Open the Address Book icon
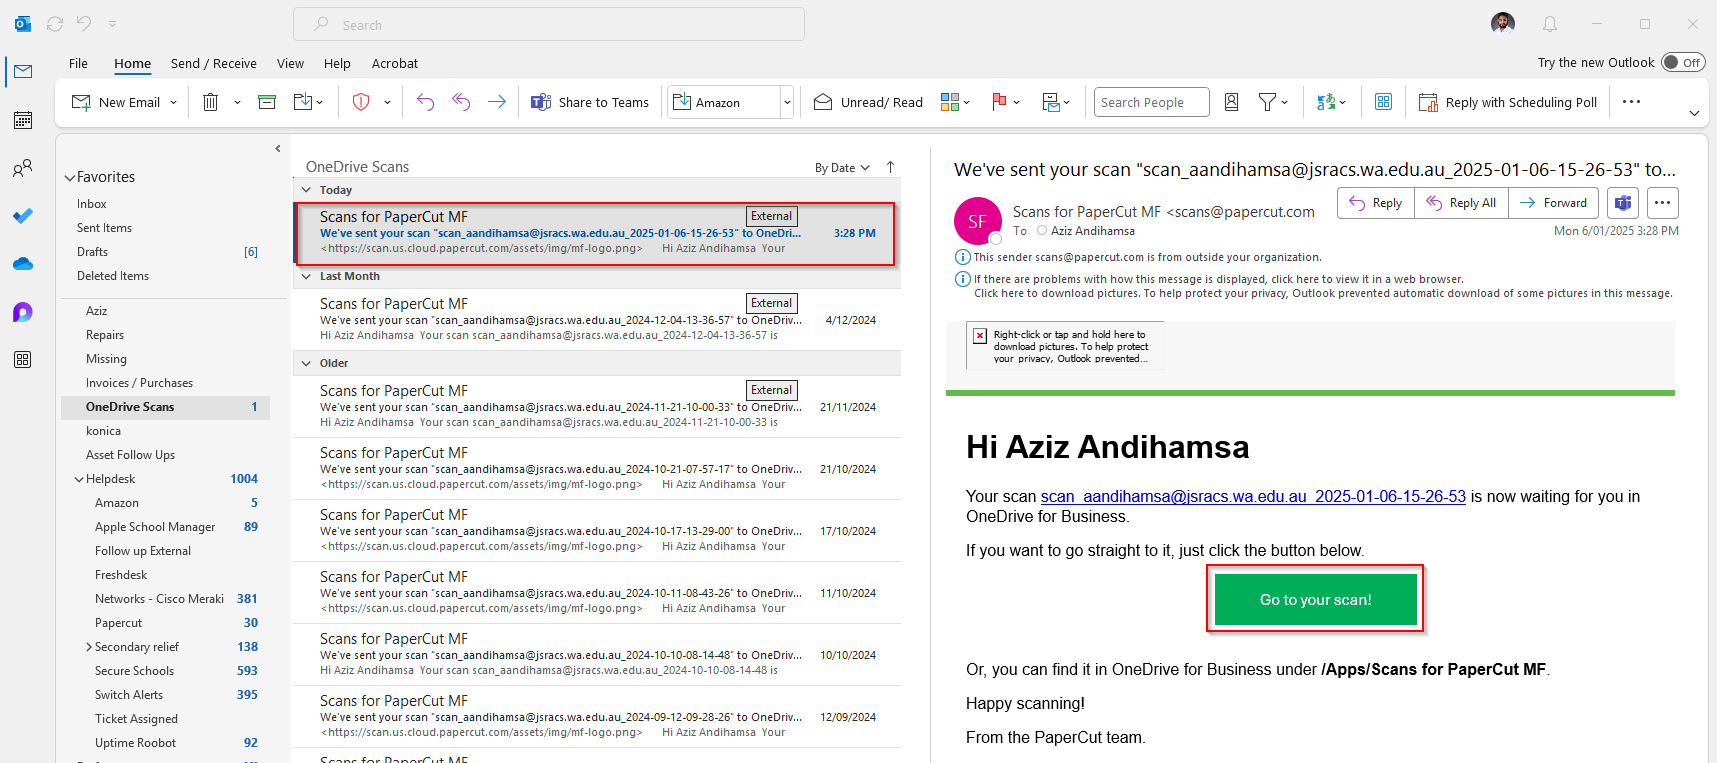 pyautogui.click(x=1232, y=102)
